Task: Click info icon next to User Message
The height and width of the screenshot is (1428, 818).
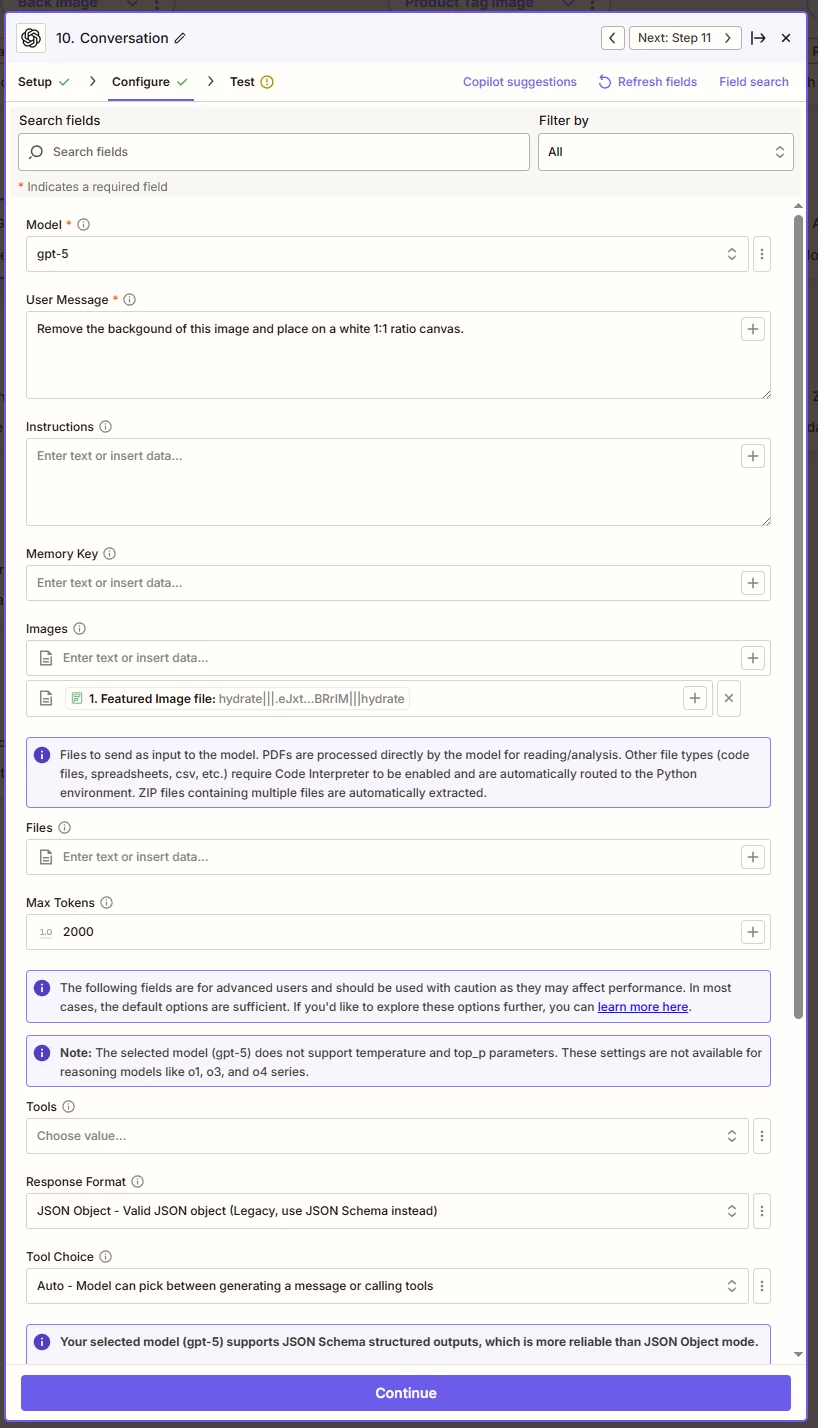Action: 130,300
